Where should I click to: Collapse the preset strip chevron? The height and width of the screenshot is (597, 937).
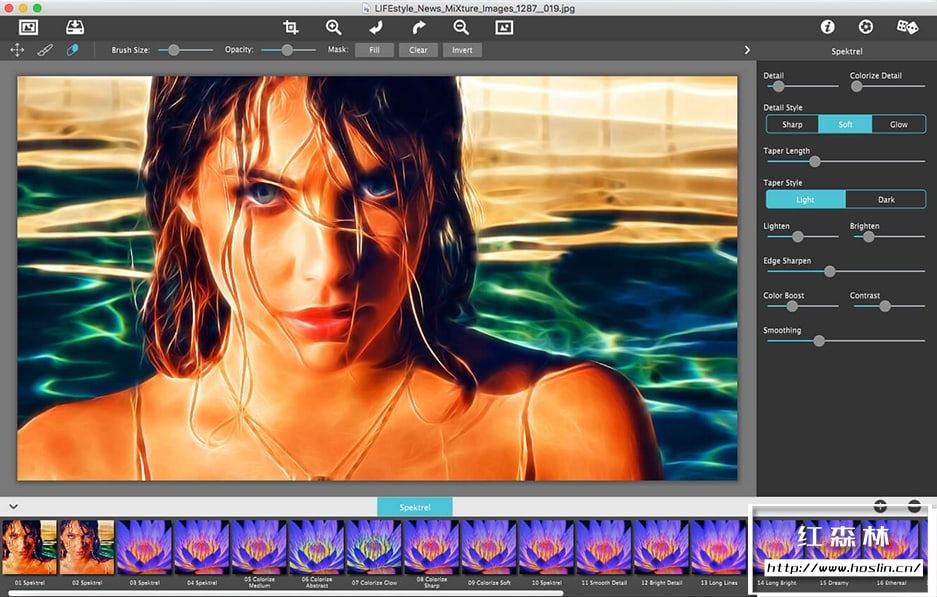pos(14,506)
